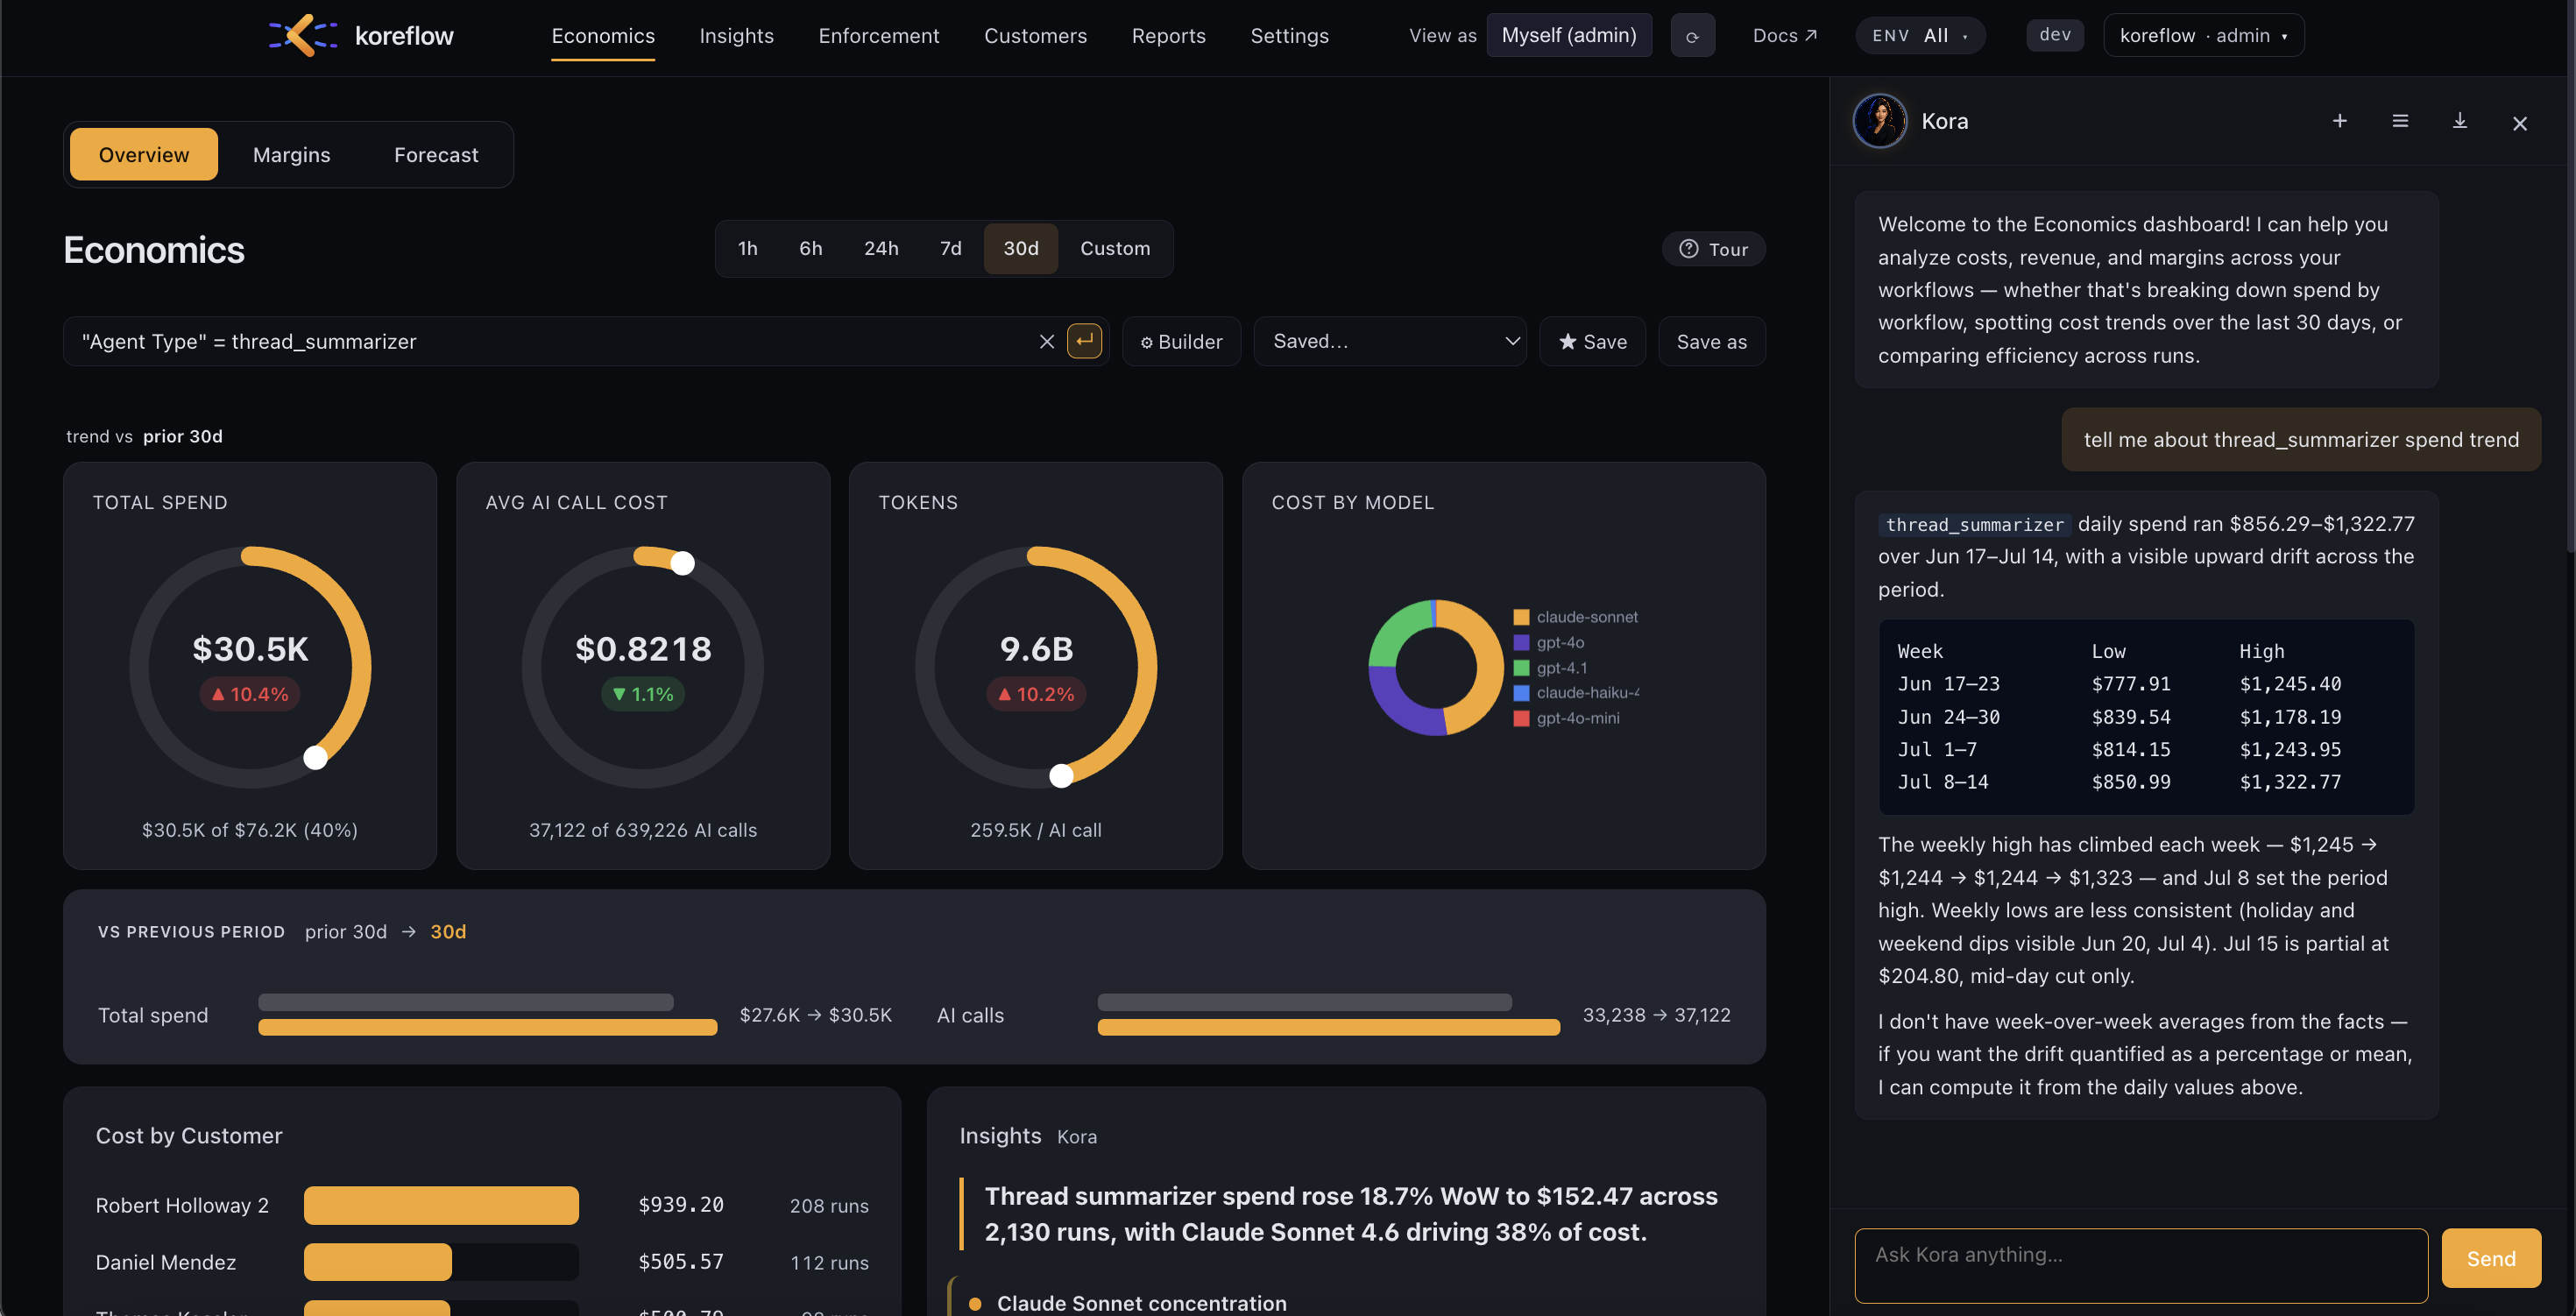Click the 30d label in Vs Previous Period
2576x1316 pixels.
pos(448,932)
